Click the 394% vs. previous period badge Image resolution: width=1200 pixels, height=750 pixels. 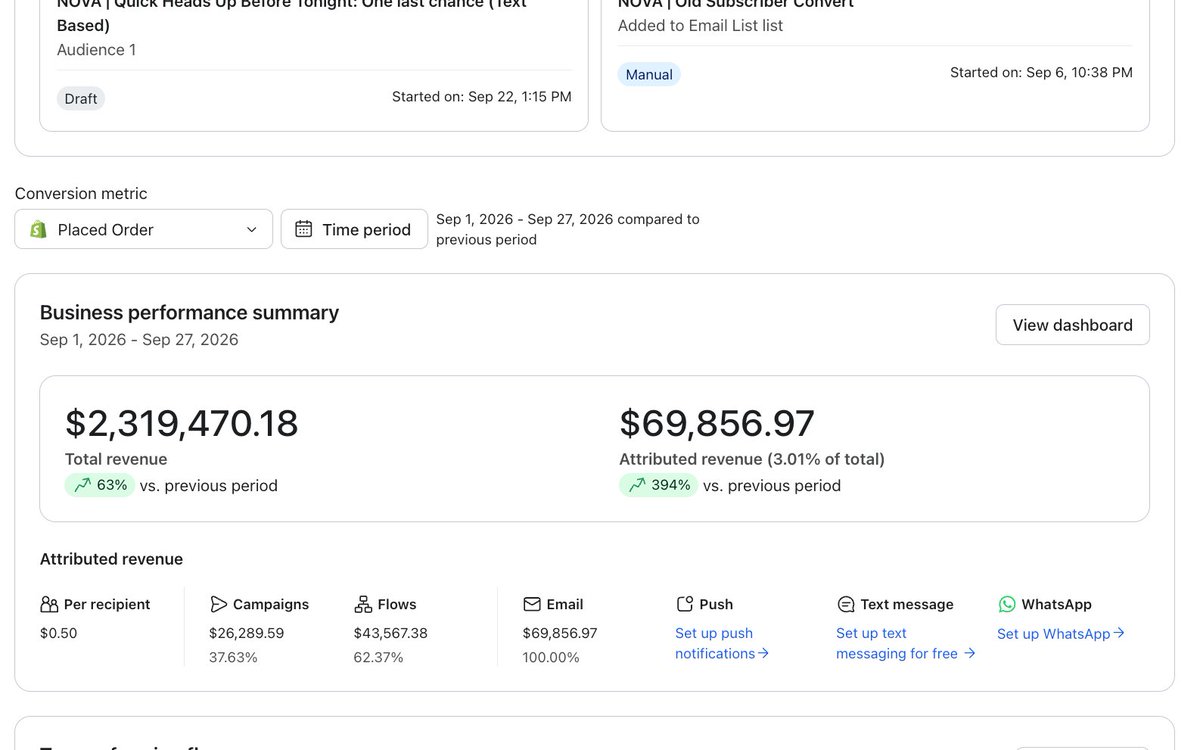coord(659,485)
